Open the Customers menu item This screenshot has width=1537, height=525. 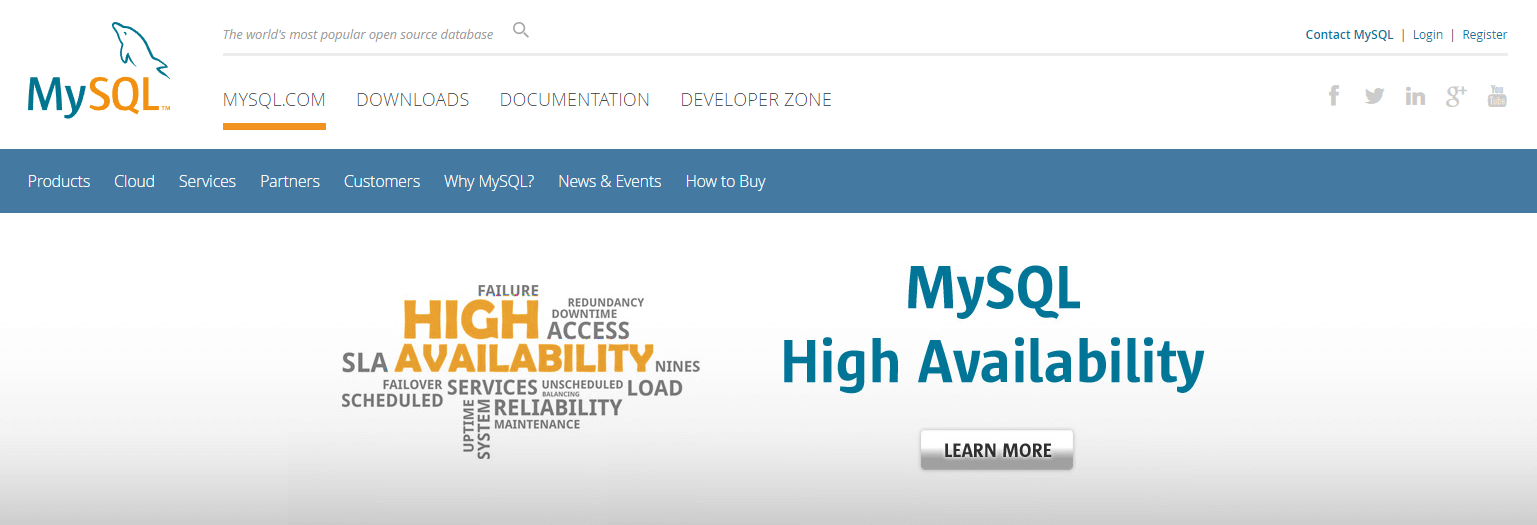coord(382,181)
